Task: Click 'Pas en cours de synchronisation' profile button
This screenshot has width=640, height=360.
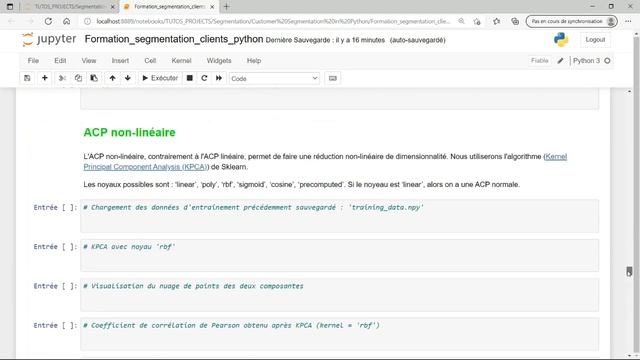Action: pyautogui.click(x=572, y=21)
